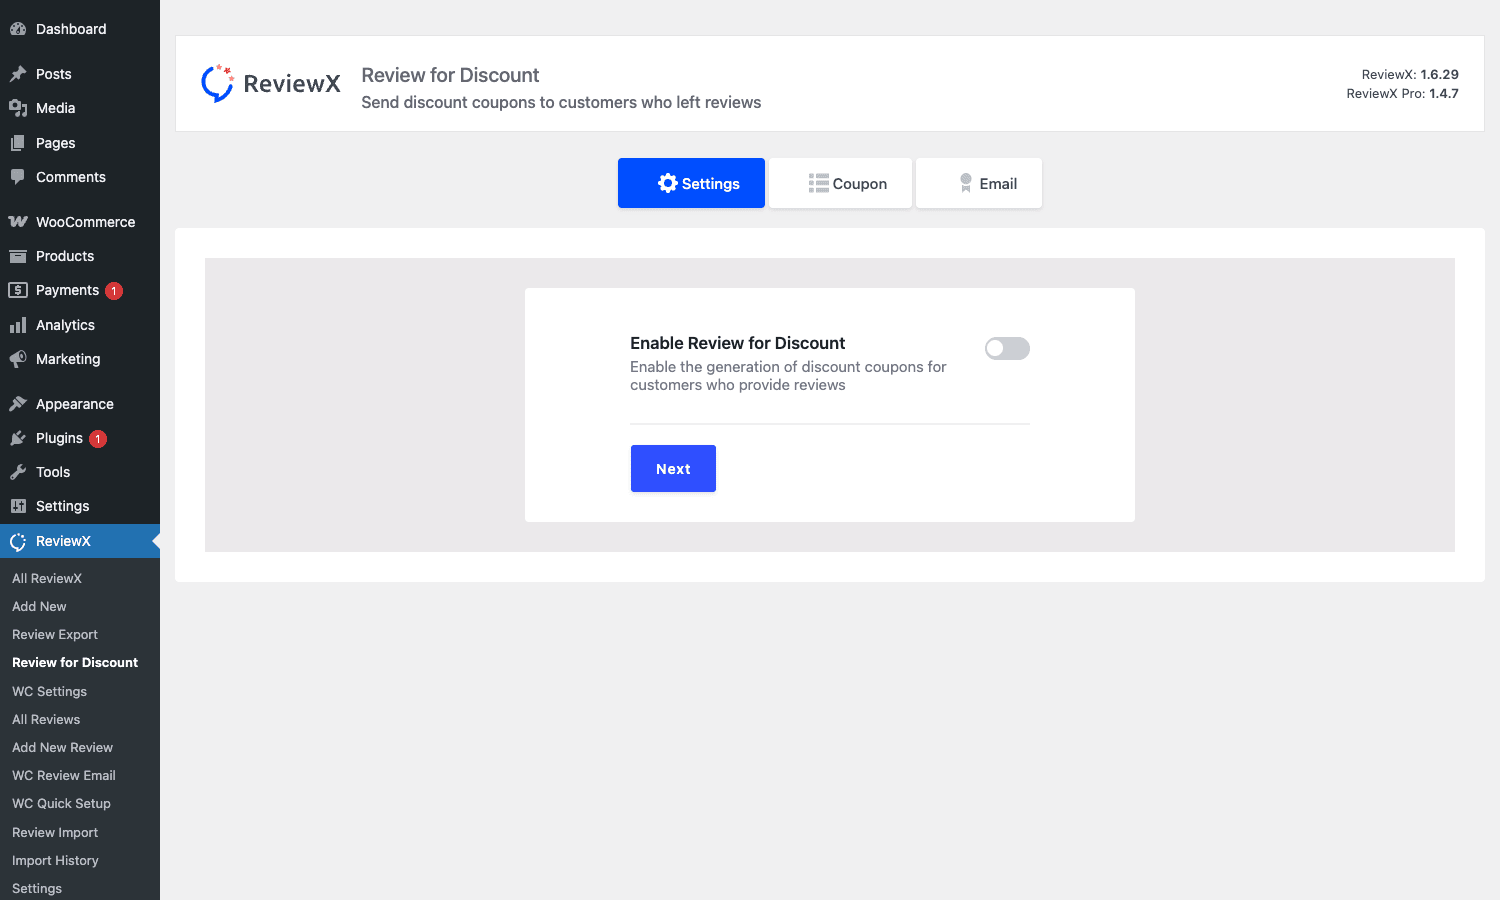Open the Posts menu item

(80, 74)
